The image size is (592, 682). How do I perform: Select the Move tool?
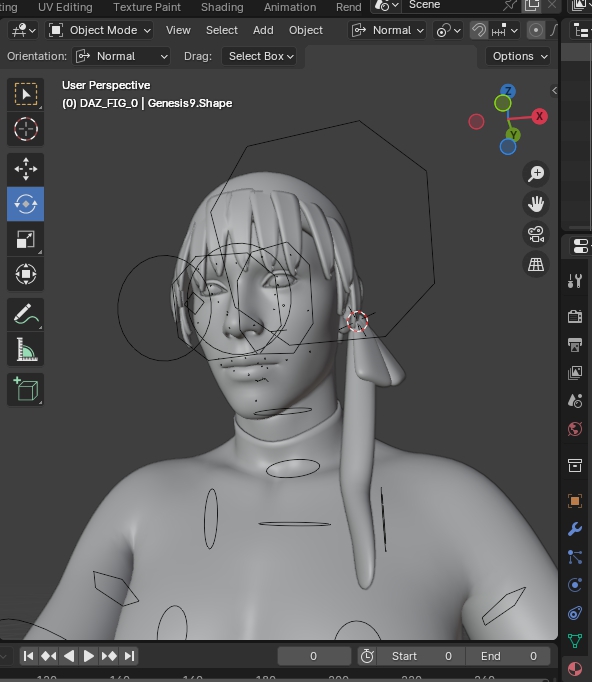26,169
